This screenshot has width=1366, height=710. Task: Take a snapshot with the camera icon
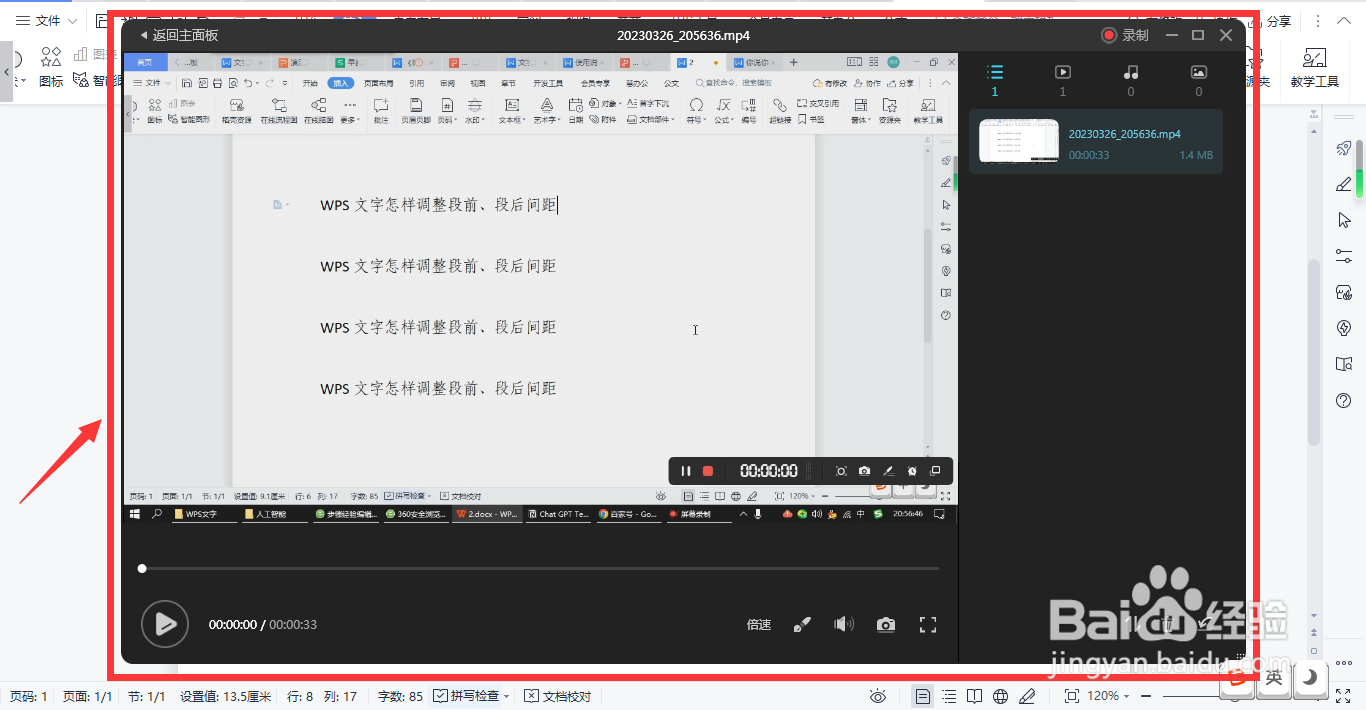coord(886,625)
